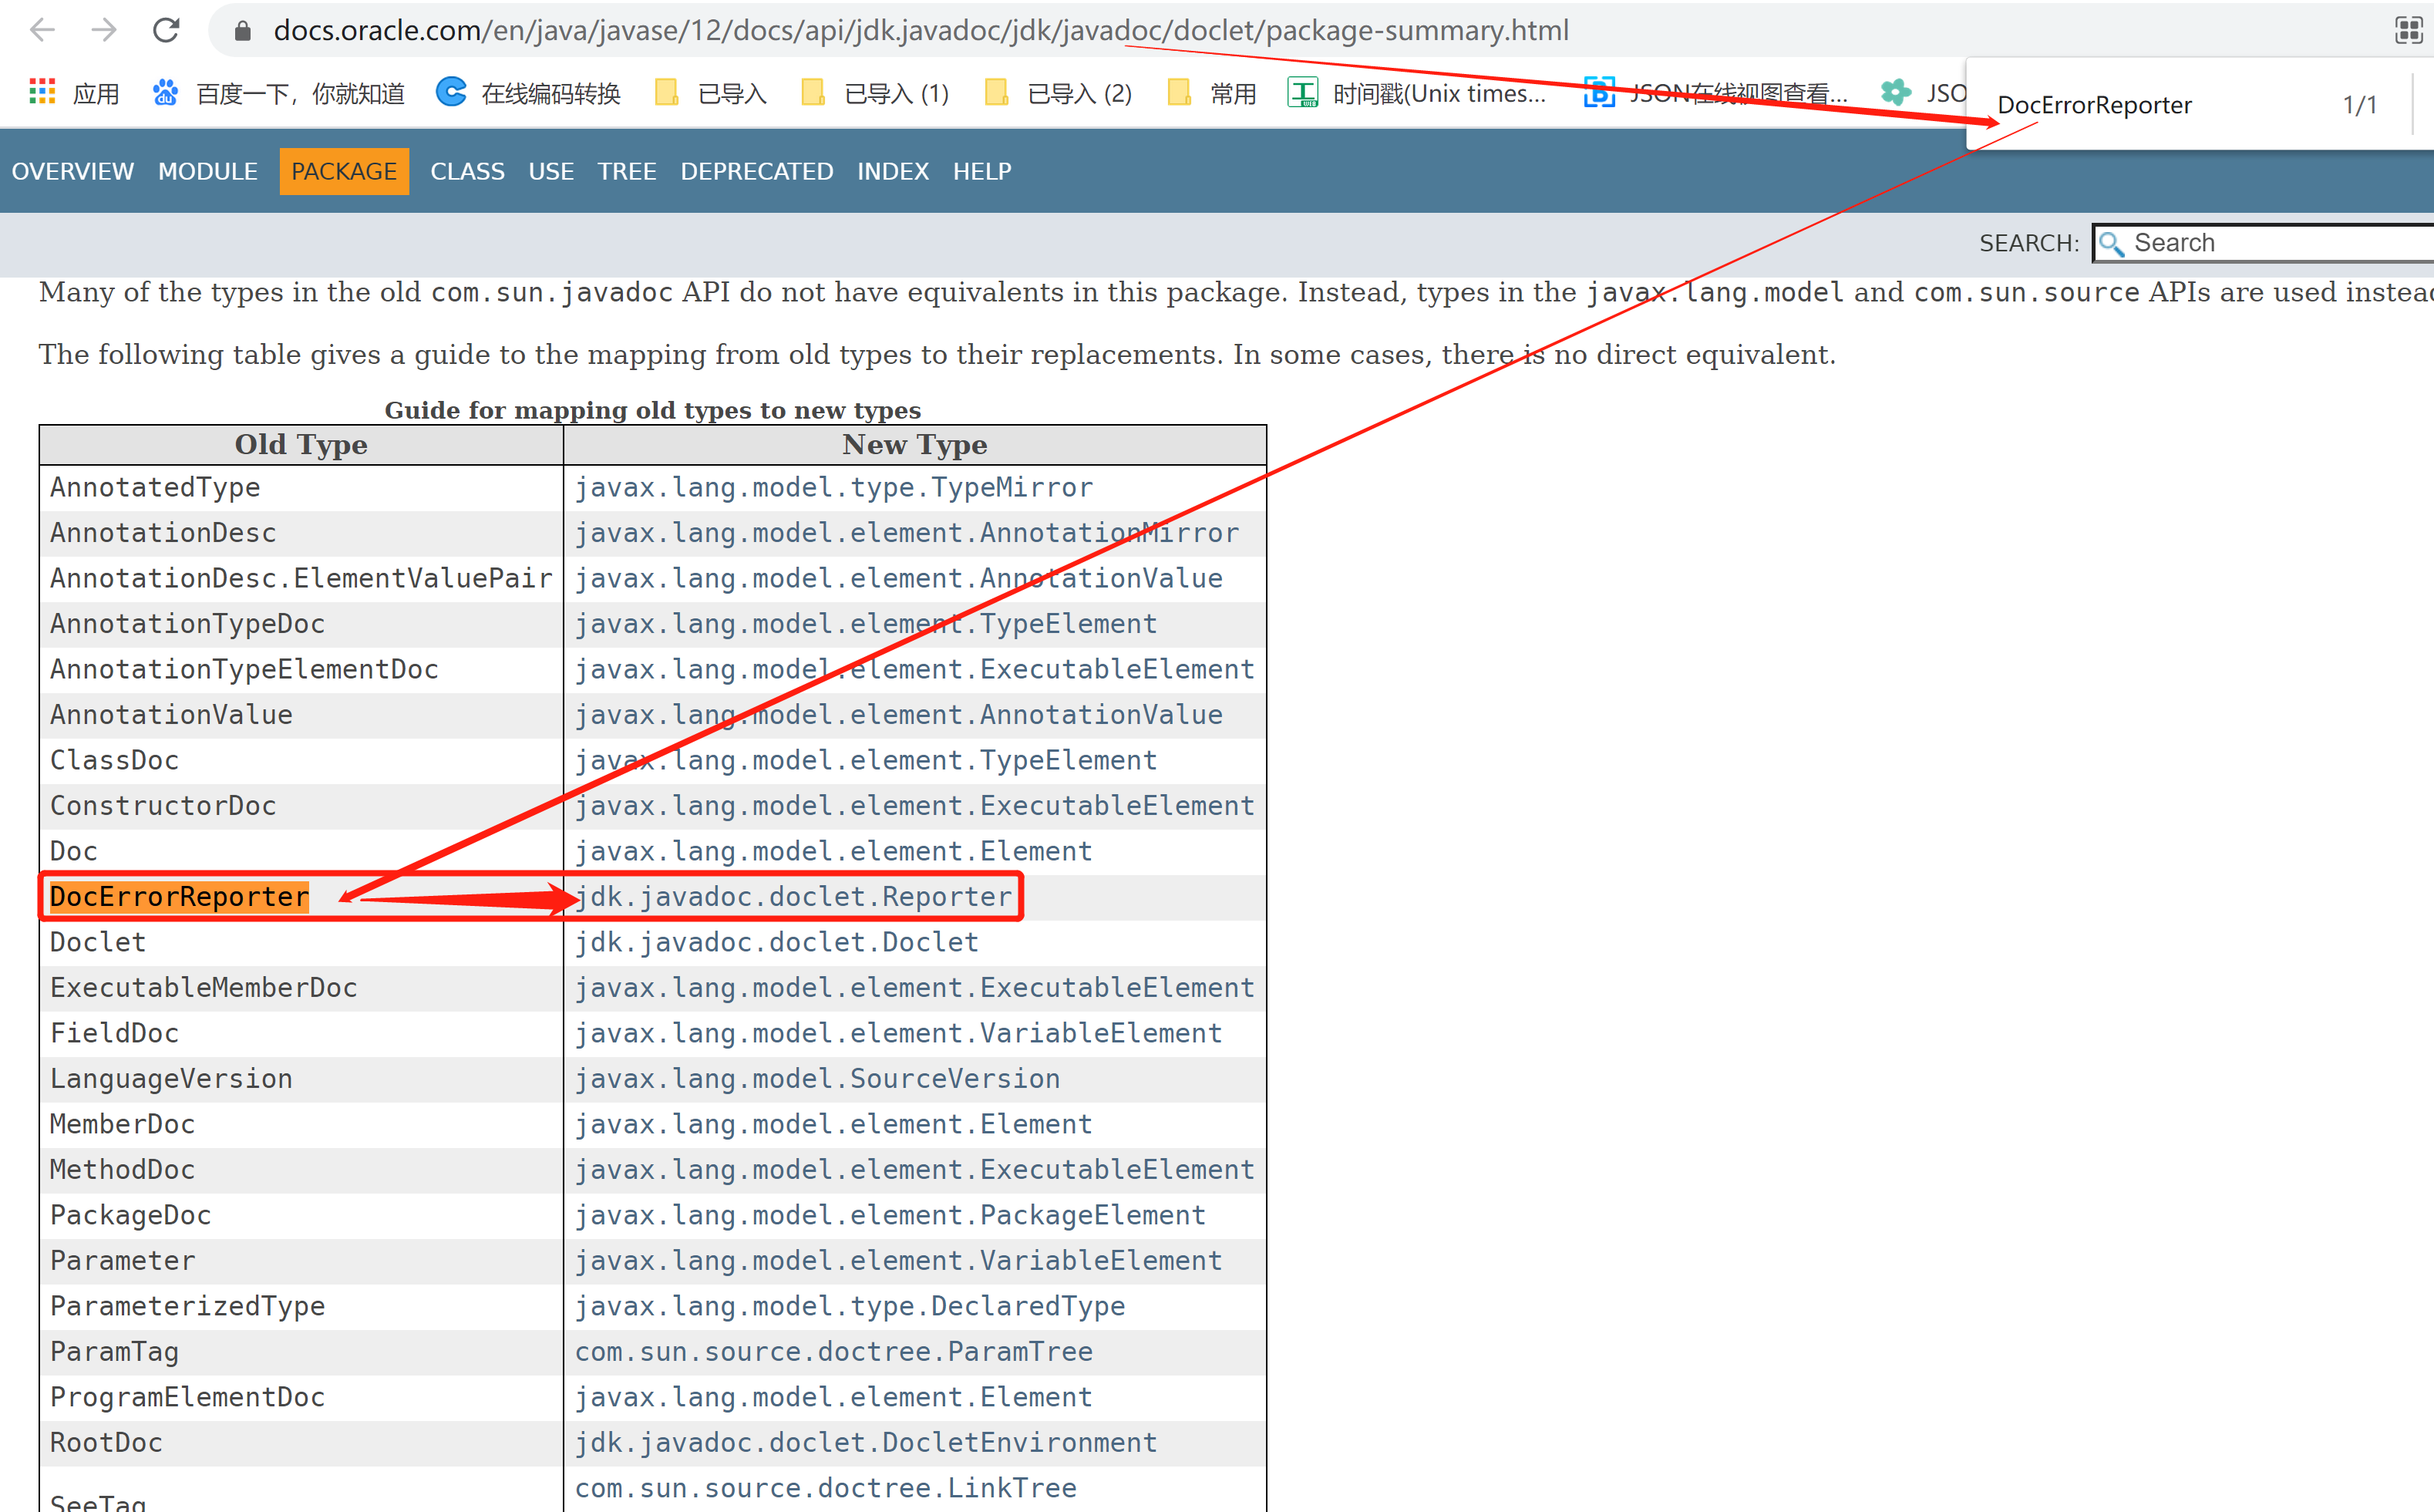The height and width of the screenshot is (1512, 2434).
Task: Open the jdk.javadoc.doclet.DocletEnvironment link
Action: pos(865,1442)
